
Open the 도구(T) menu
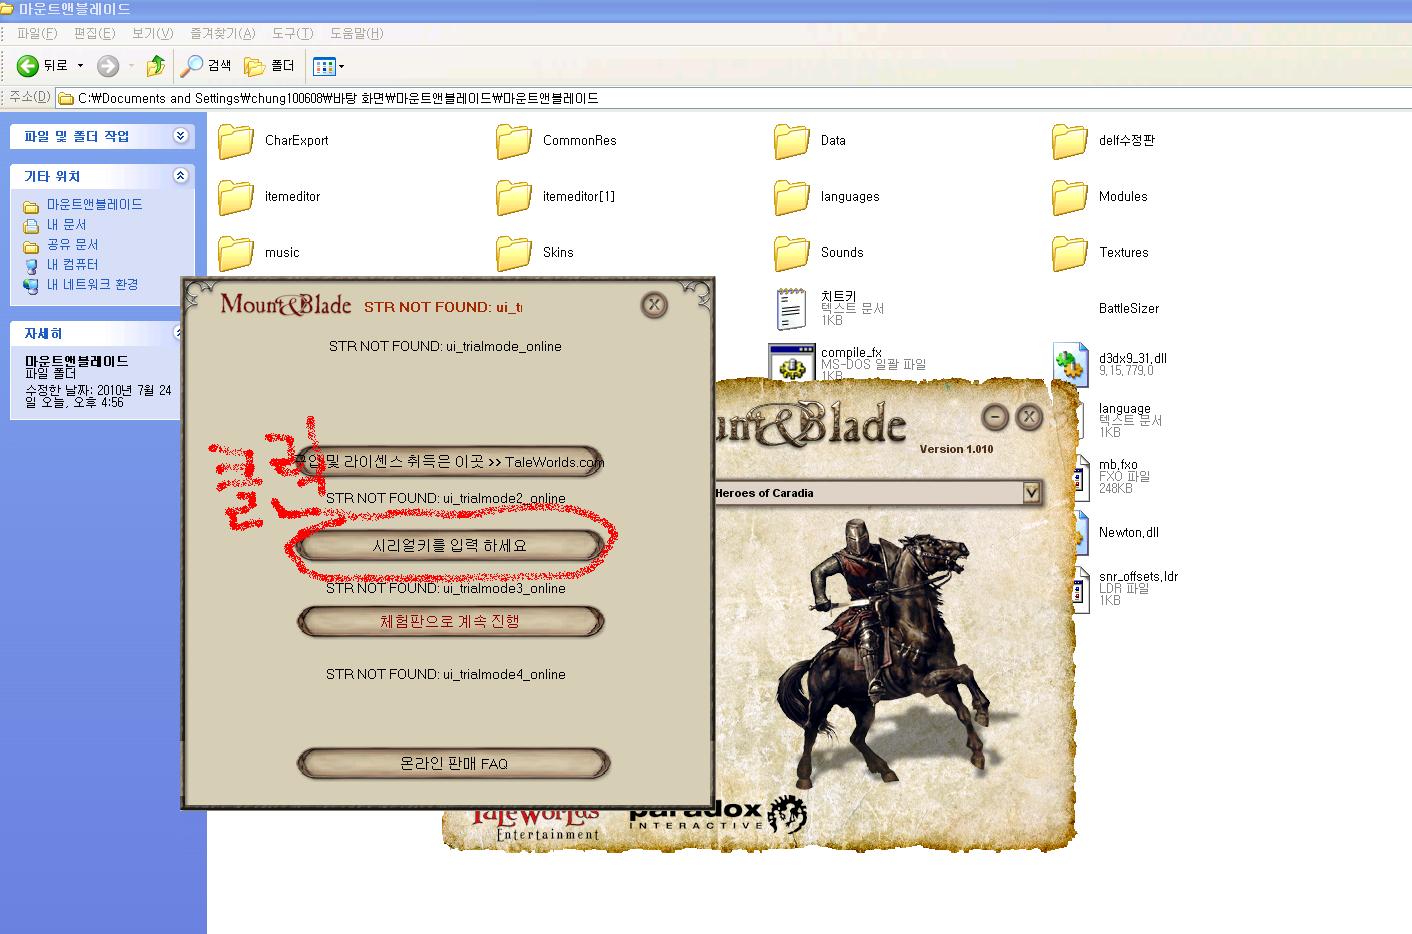(293, 33)
